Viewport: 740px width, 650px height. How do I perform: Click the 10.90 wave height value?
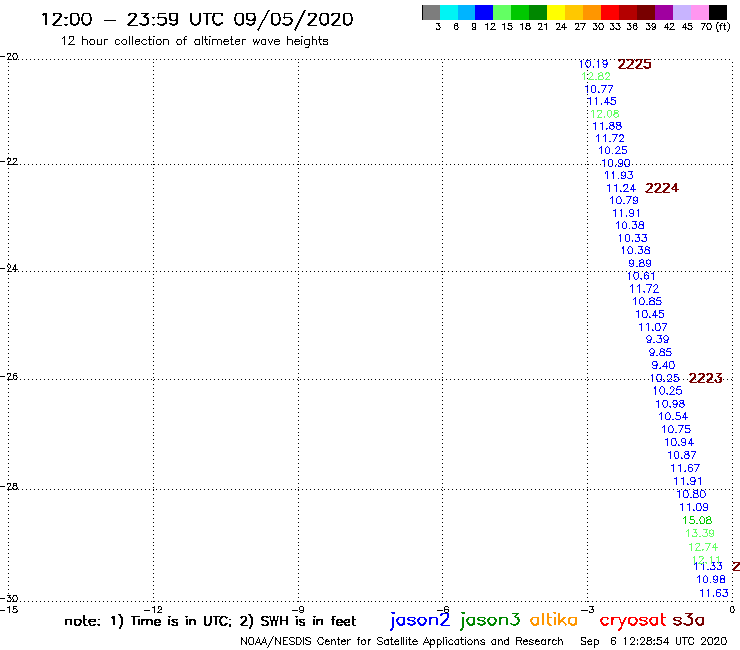point(616,163)
